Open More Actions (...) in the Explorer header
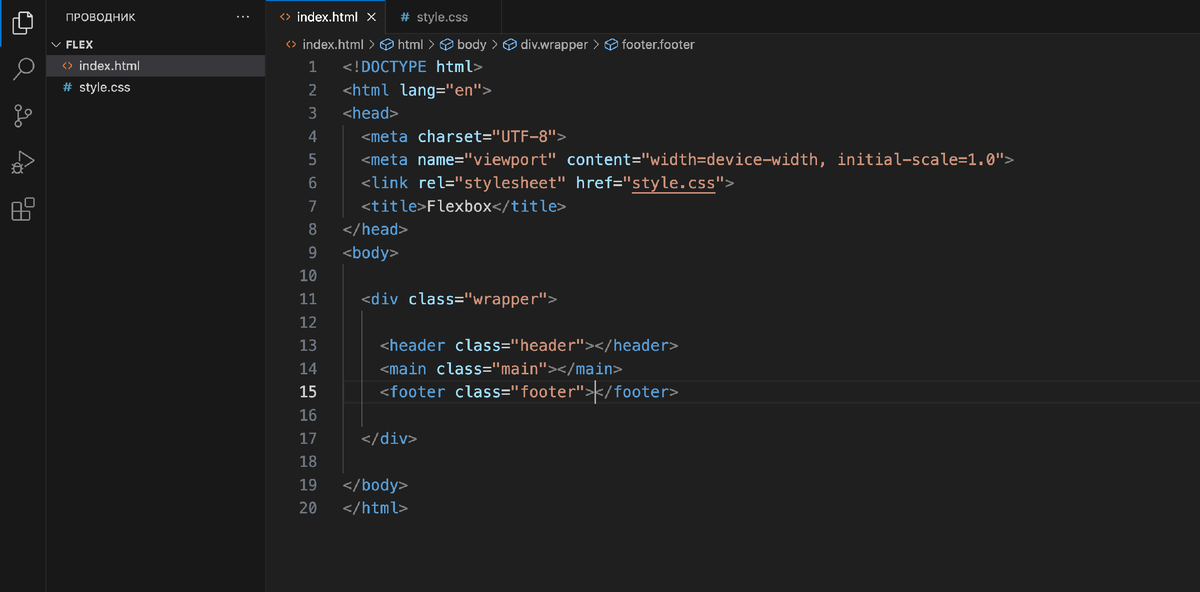 (x=242, y=17)
